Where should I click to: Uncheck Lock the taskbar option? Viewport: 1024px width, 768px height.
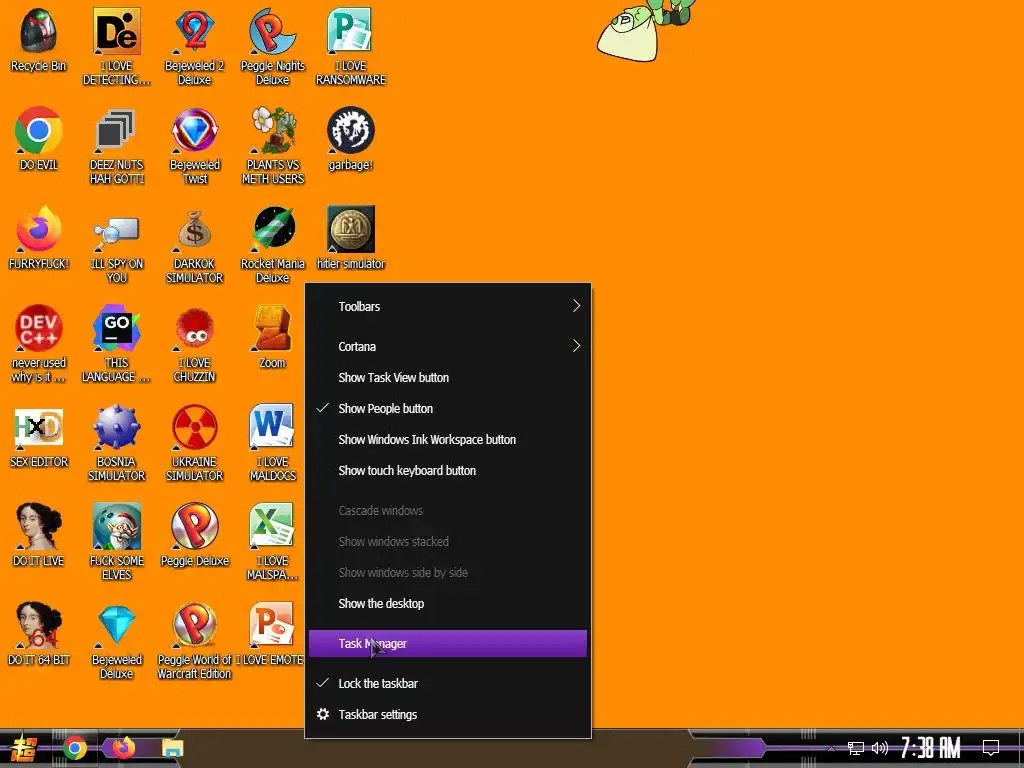click(x=448, y=684)
